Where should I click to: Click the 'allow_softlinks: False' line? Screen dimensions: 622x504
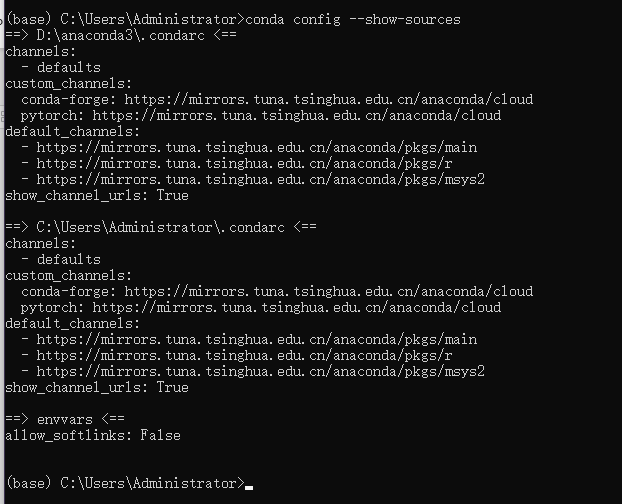[x=93, y=435]
